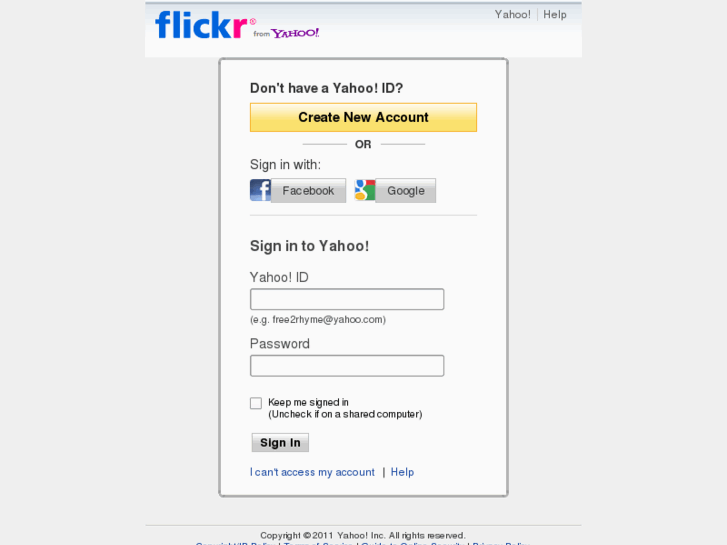Screen dimensions: 727x545
Task: Click the flickr logo
Action: (201, 25)
